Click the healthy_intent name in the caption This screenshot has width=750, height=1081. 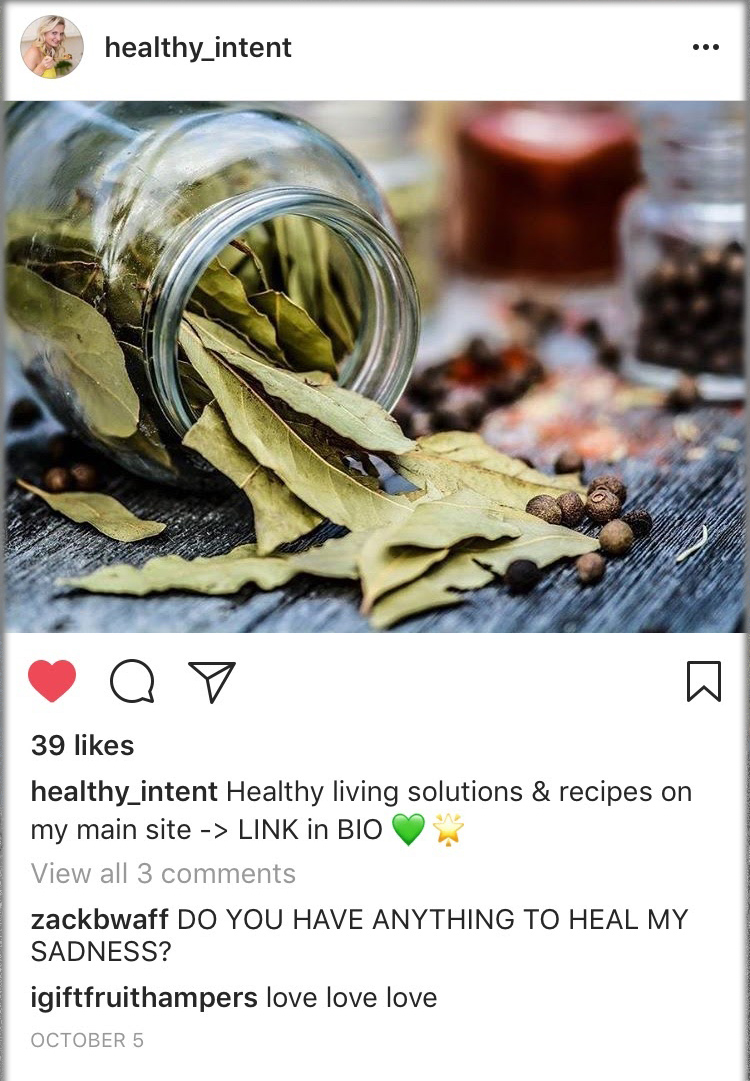(x=124, y=791)
